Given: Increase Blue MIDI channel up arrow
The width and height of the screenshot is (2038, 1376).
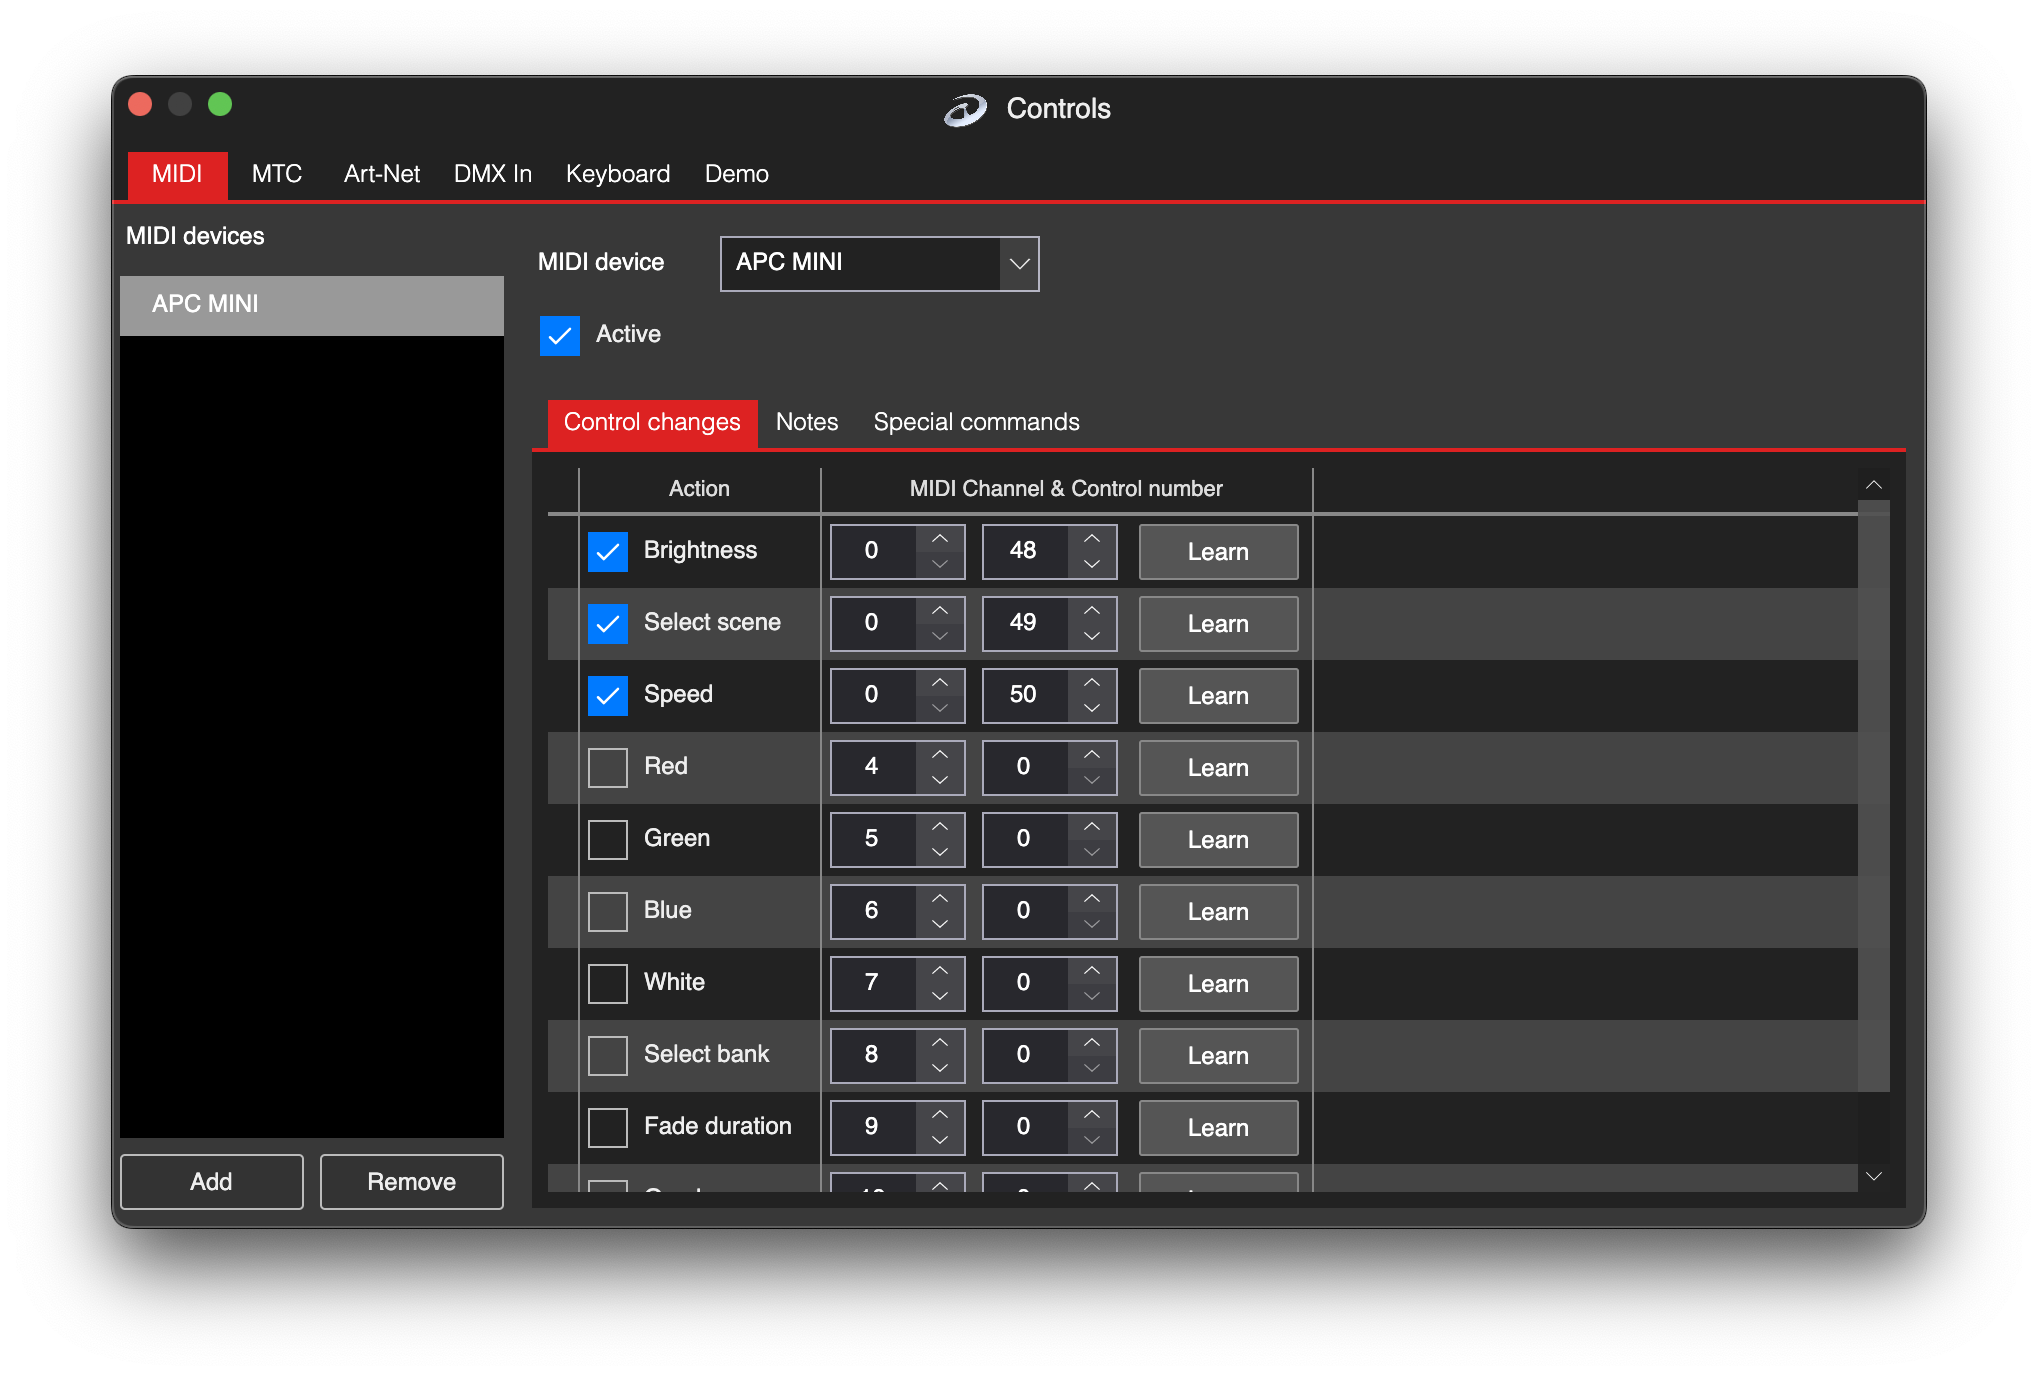Looking at the screenshot, I should point(940,898).
